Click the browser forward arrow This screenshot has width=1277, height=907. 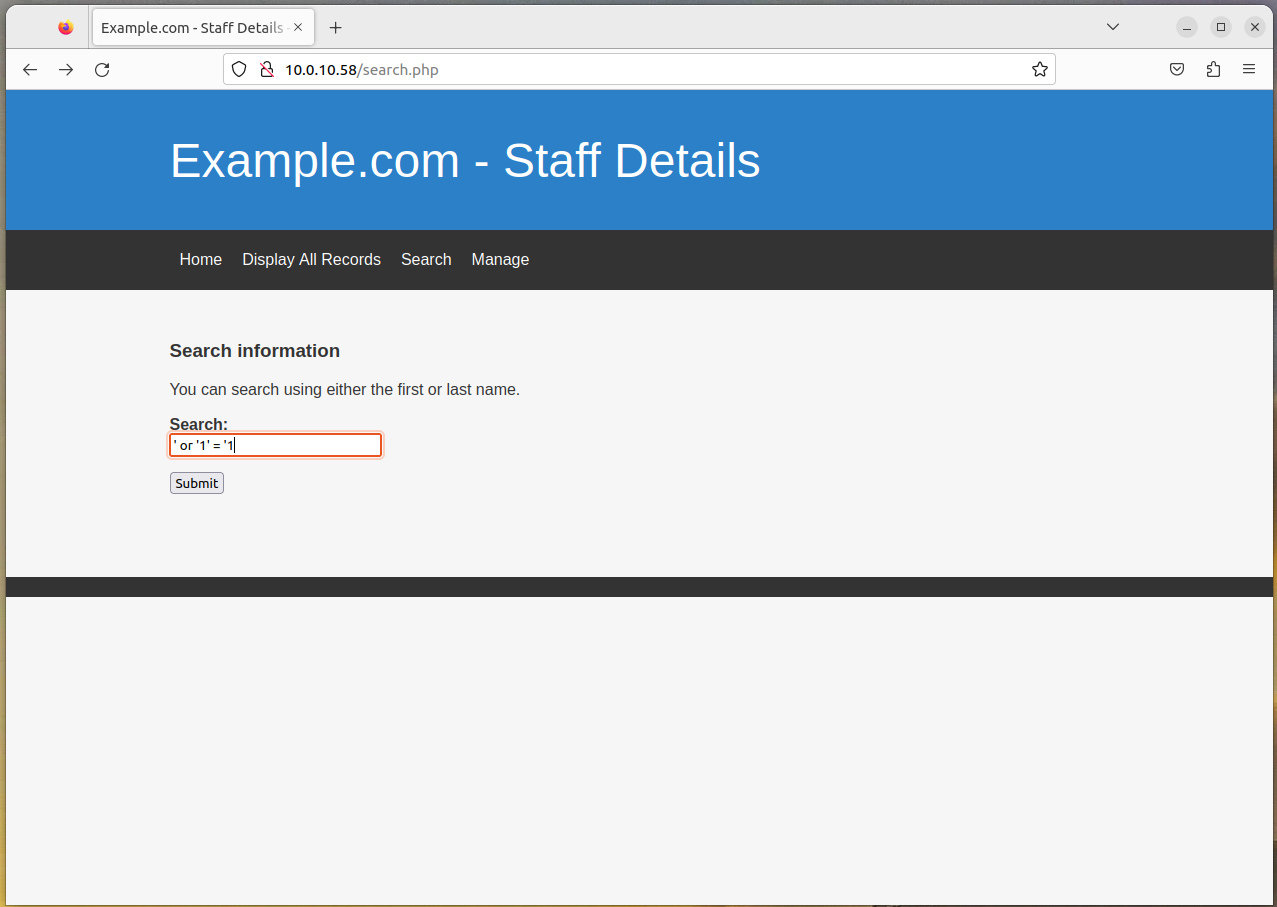point(66,70)
